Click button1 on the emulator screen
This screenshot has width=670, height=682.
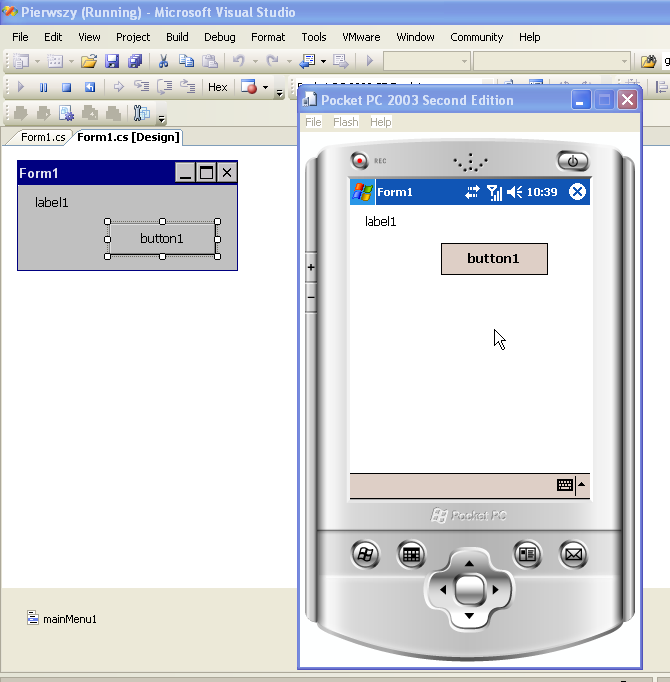coord(494,259)
